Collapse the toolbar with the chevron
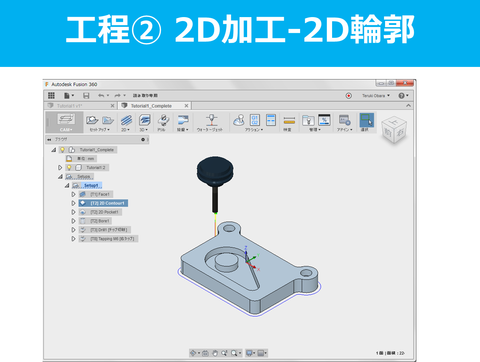The width and height of the screenshot is (480, 362). point(408,106)
